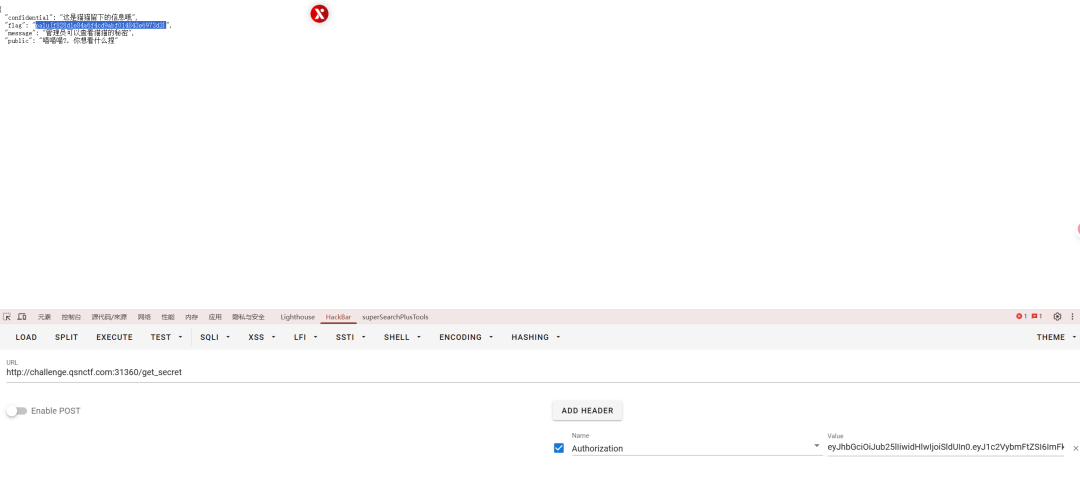Click the red error count indicator

click(1021, 317)
